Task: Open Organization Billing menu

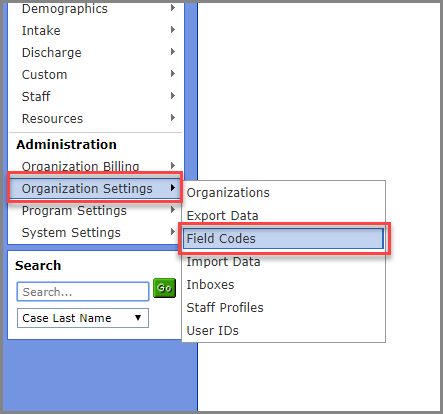Action: (95, 166)
